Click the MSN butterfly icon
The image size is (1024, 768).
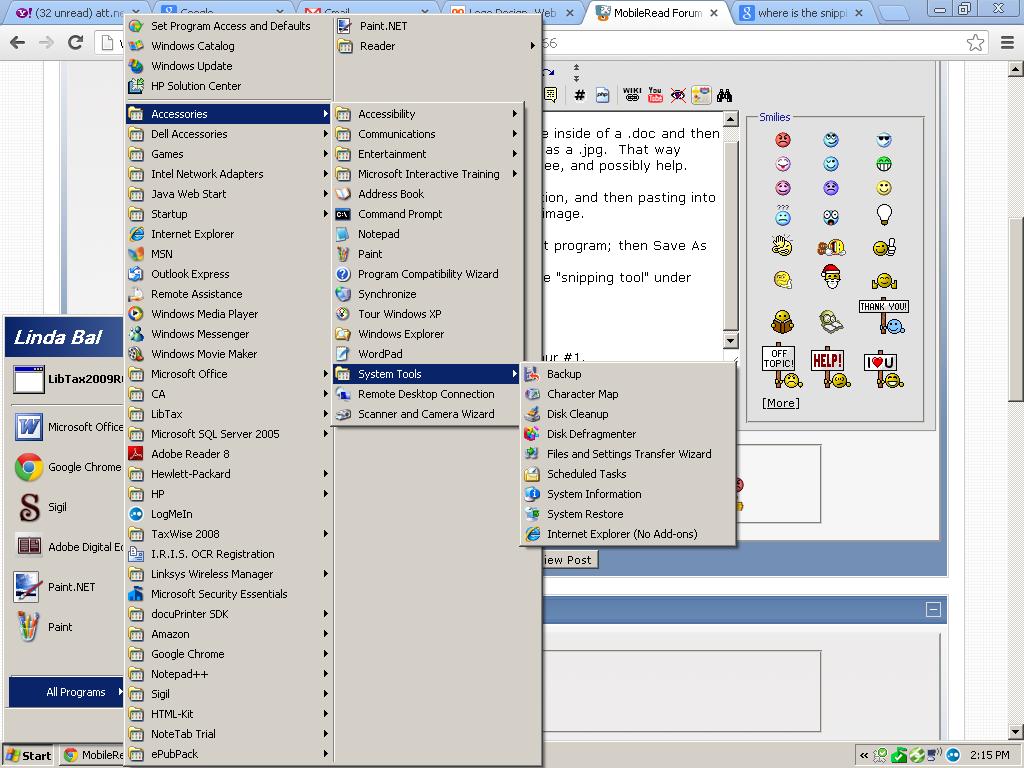coord(136,254)
